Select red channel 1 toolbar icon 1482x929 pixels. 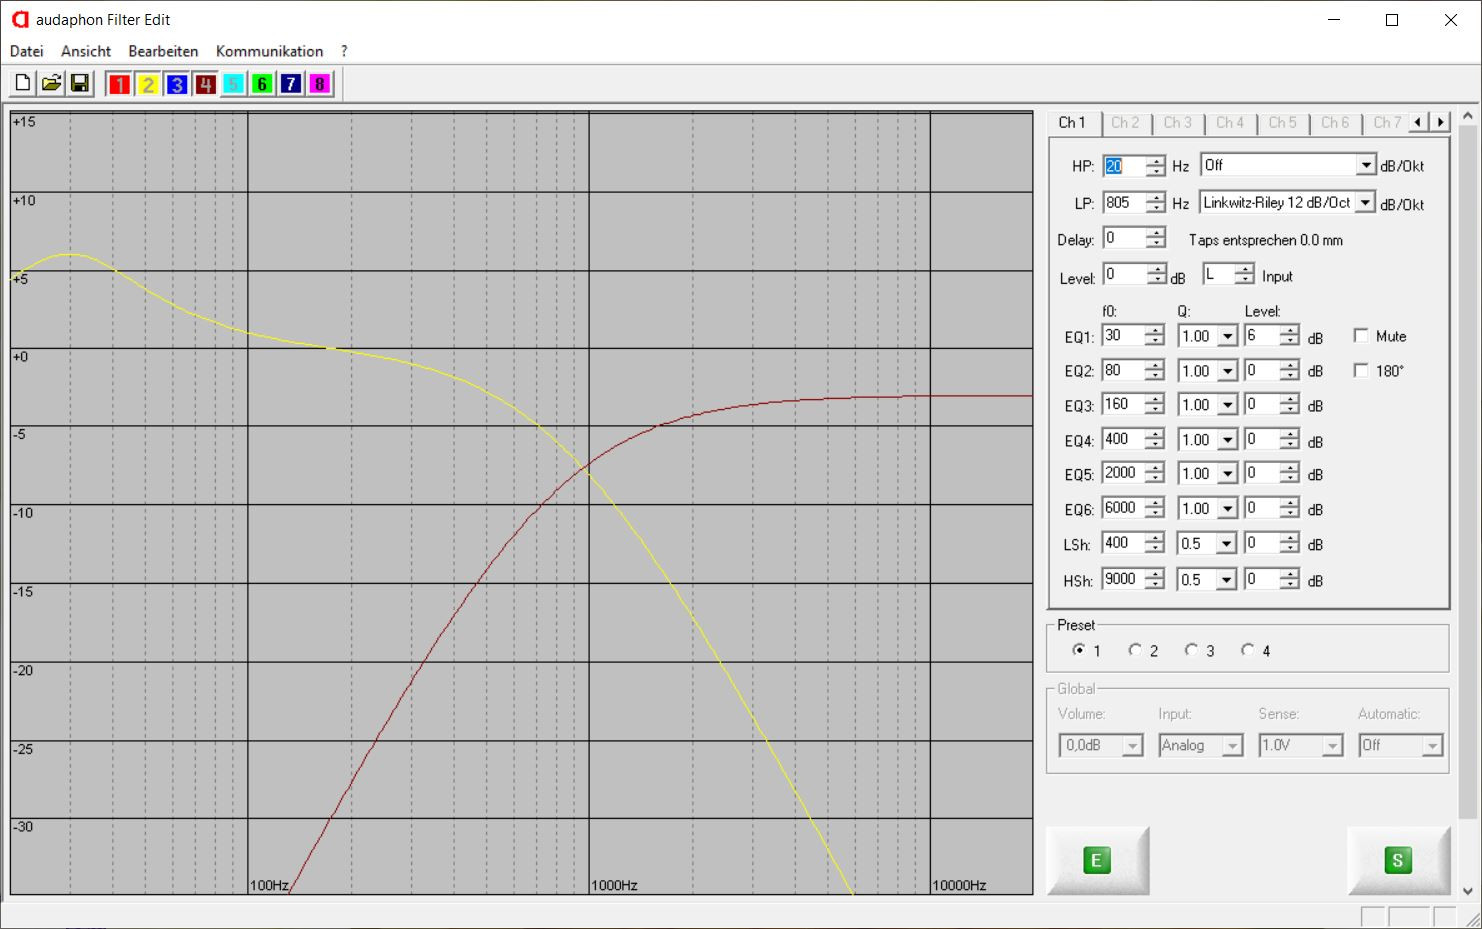pyautogui.click(x=119, y=84)
